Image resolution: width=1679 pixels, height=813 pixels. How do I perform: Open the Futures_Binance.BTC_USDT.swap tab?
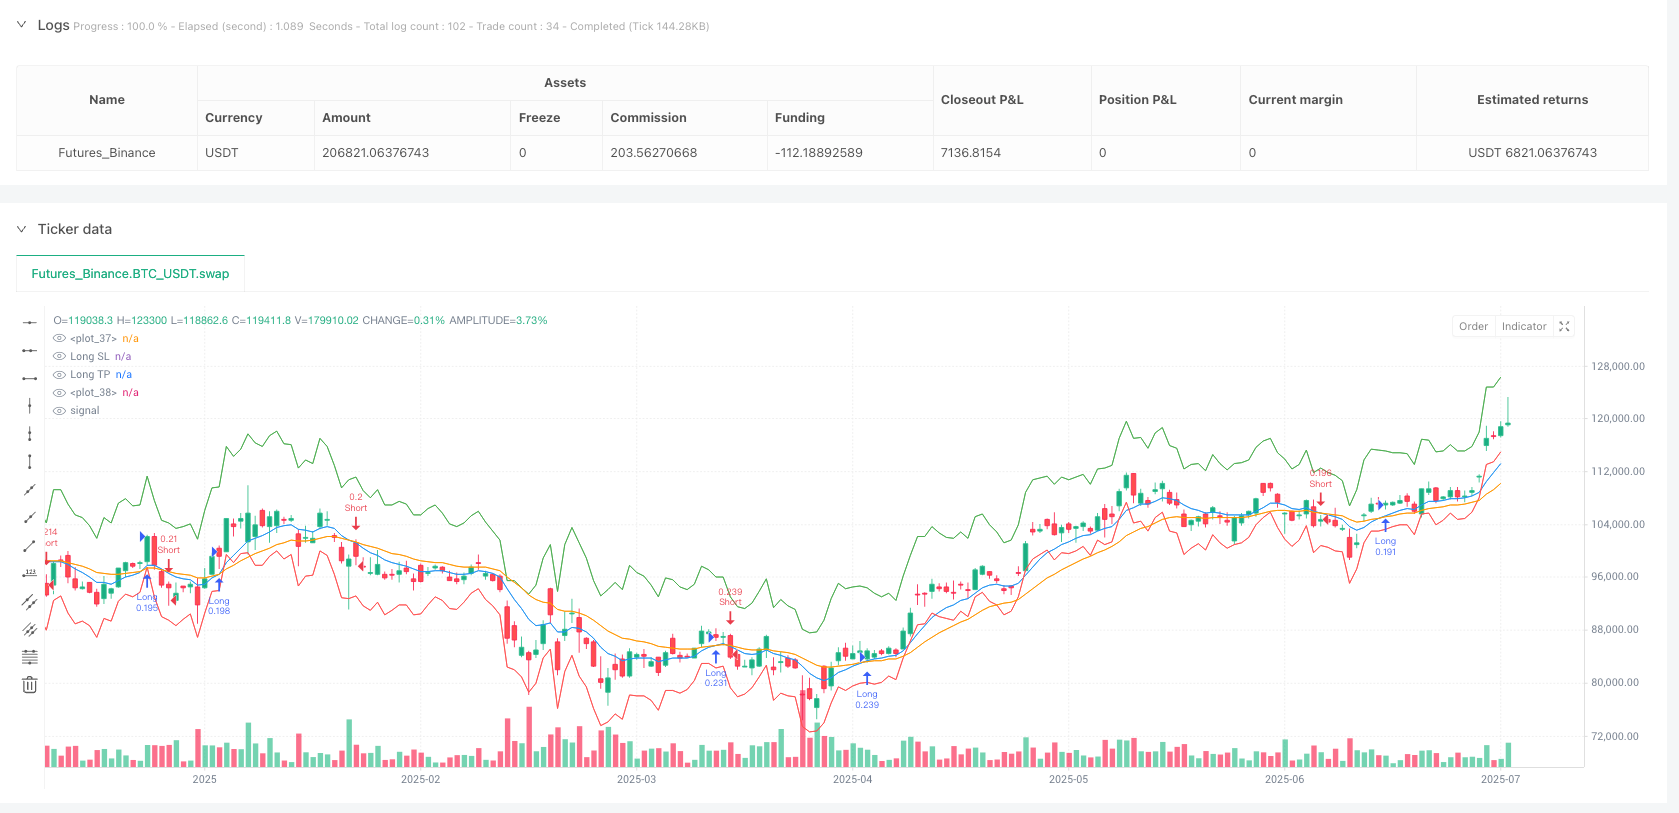pos(130,274)
